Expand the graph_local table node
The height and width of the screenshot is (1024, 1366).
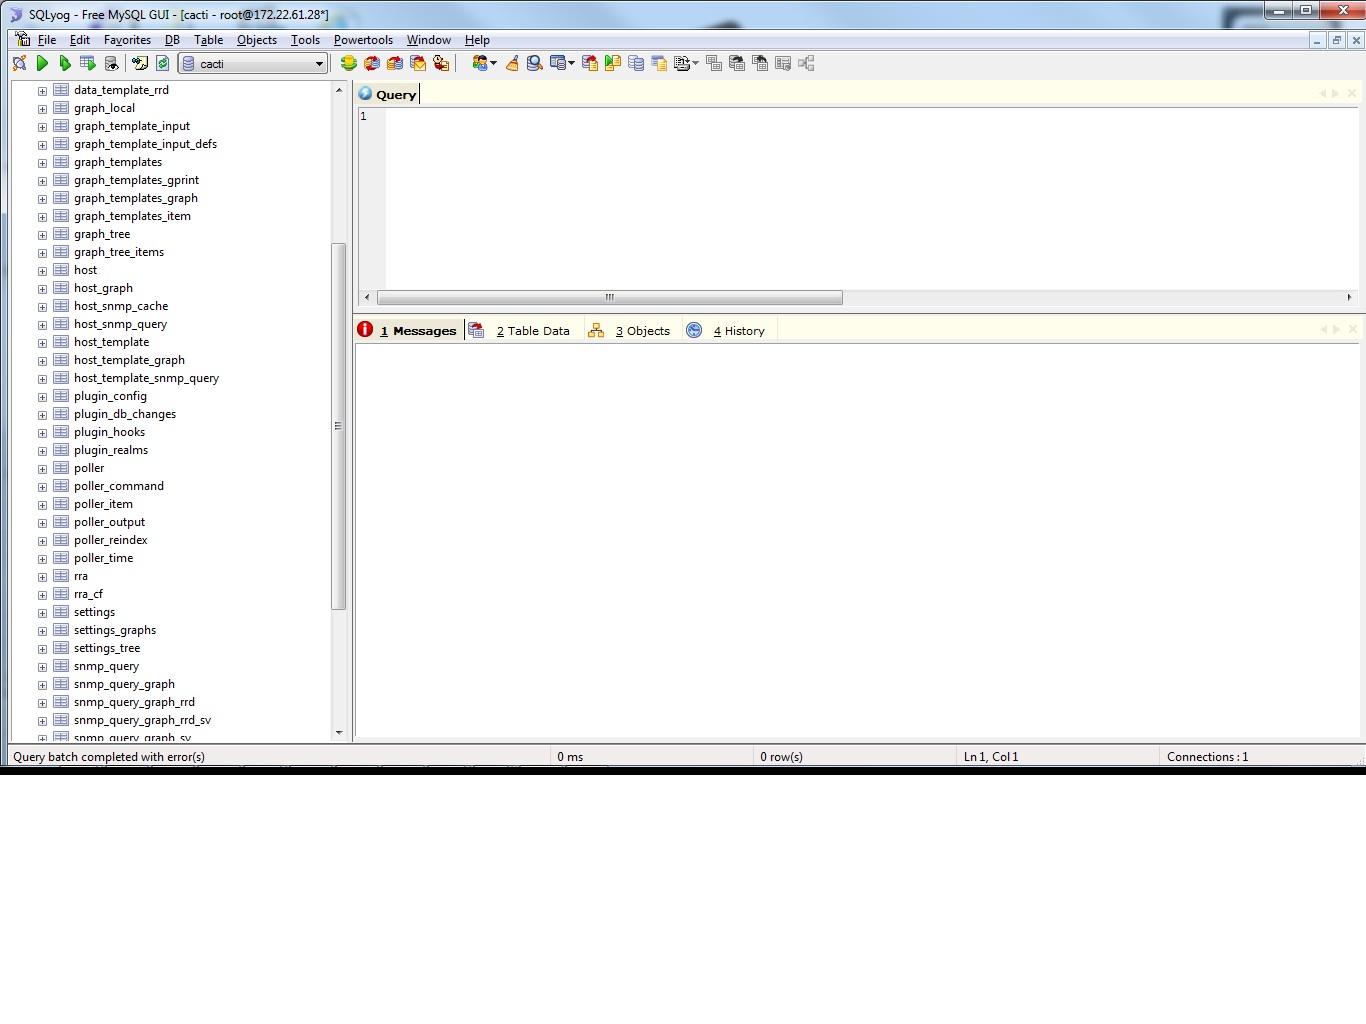pos(42,109)
